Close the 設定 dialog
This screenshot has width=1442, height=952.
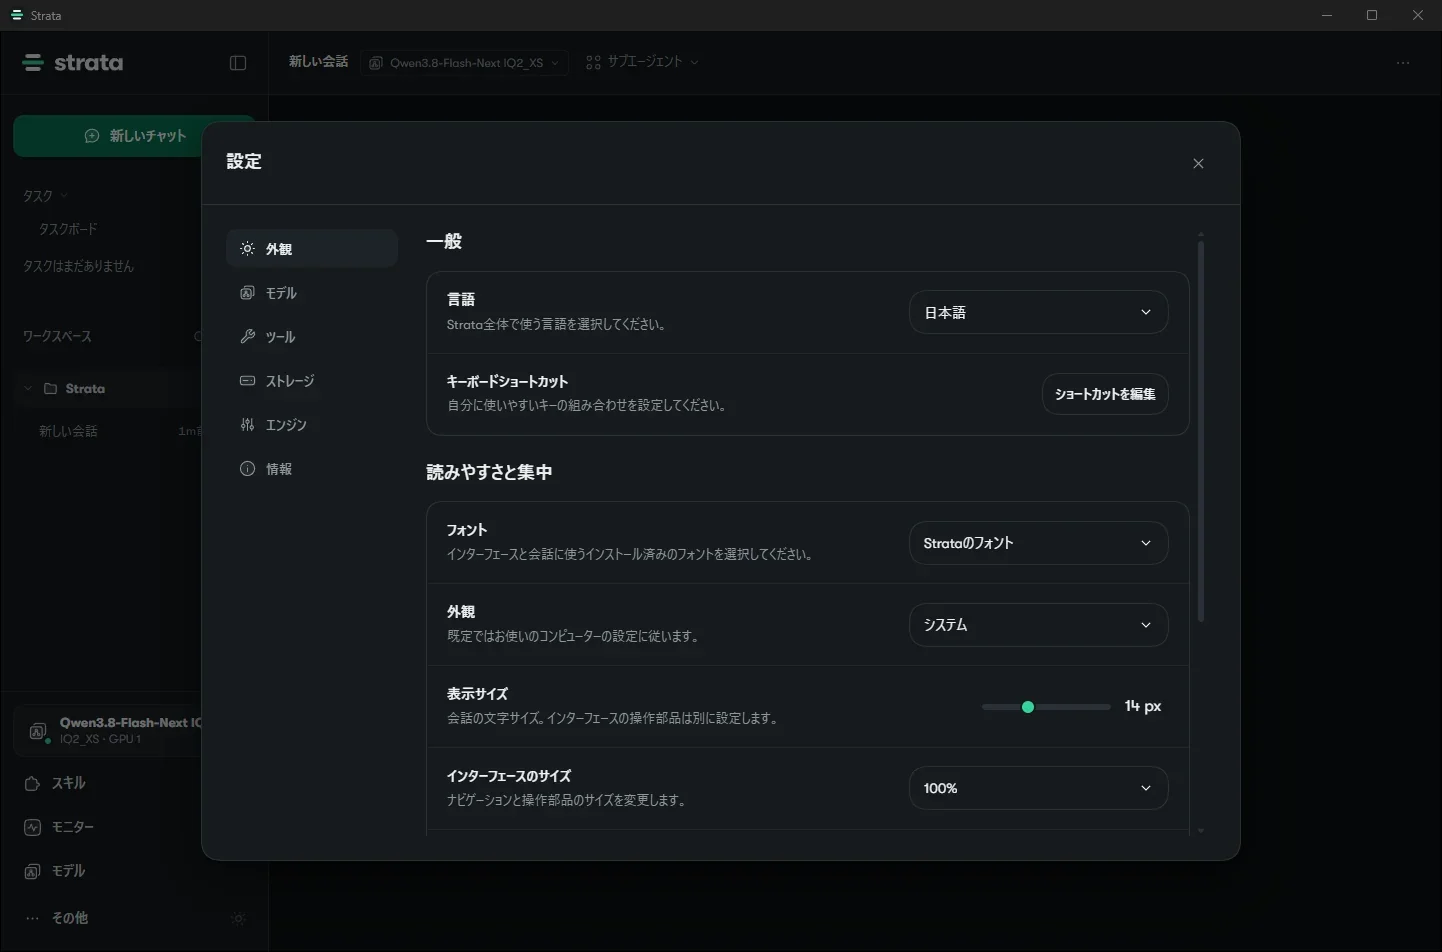coord(1198,164)
